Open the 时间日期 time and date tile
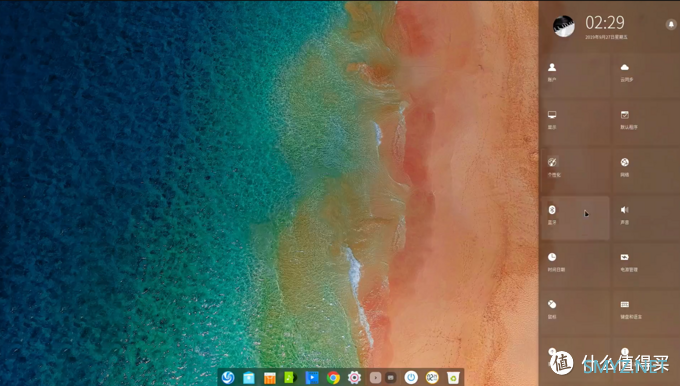Screen dimensions: 680x386 pos(575,265)
